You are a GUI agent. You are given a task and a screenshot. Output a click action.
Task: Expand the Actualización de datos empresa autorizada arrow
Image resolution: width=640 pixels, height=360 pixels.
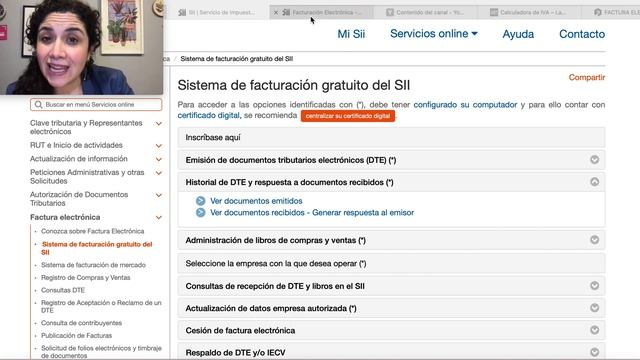[x=594, y=308]
